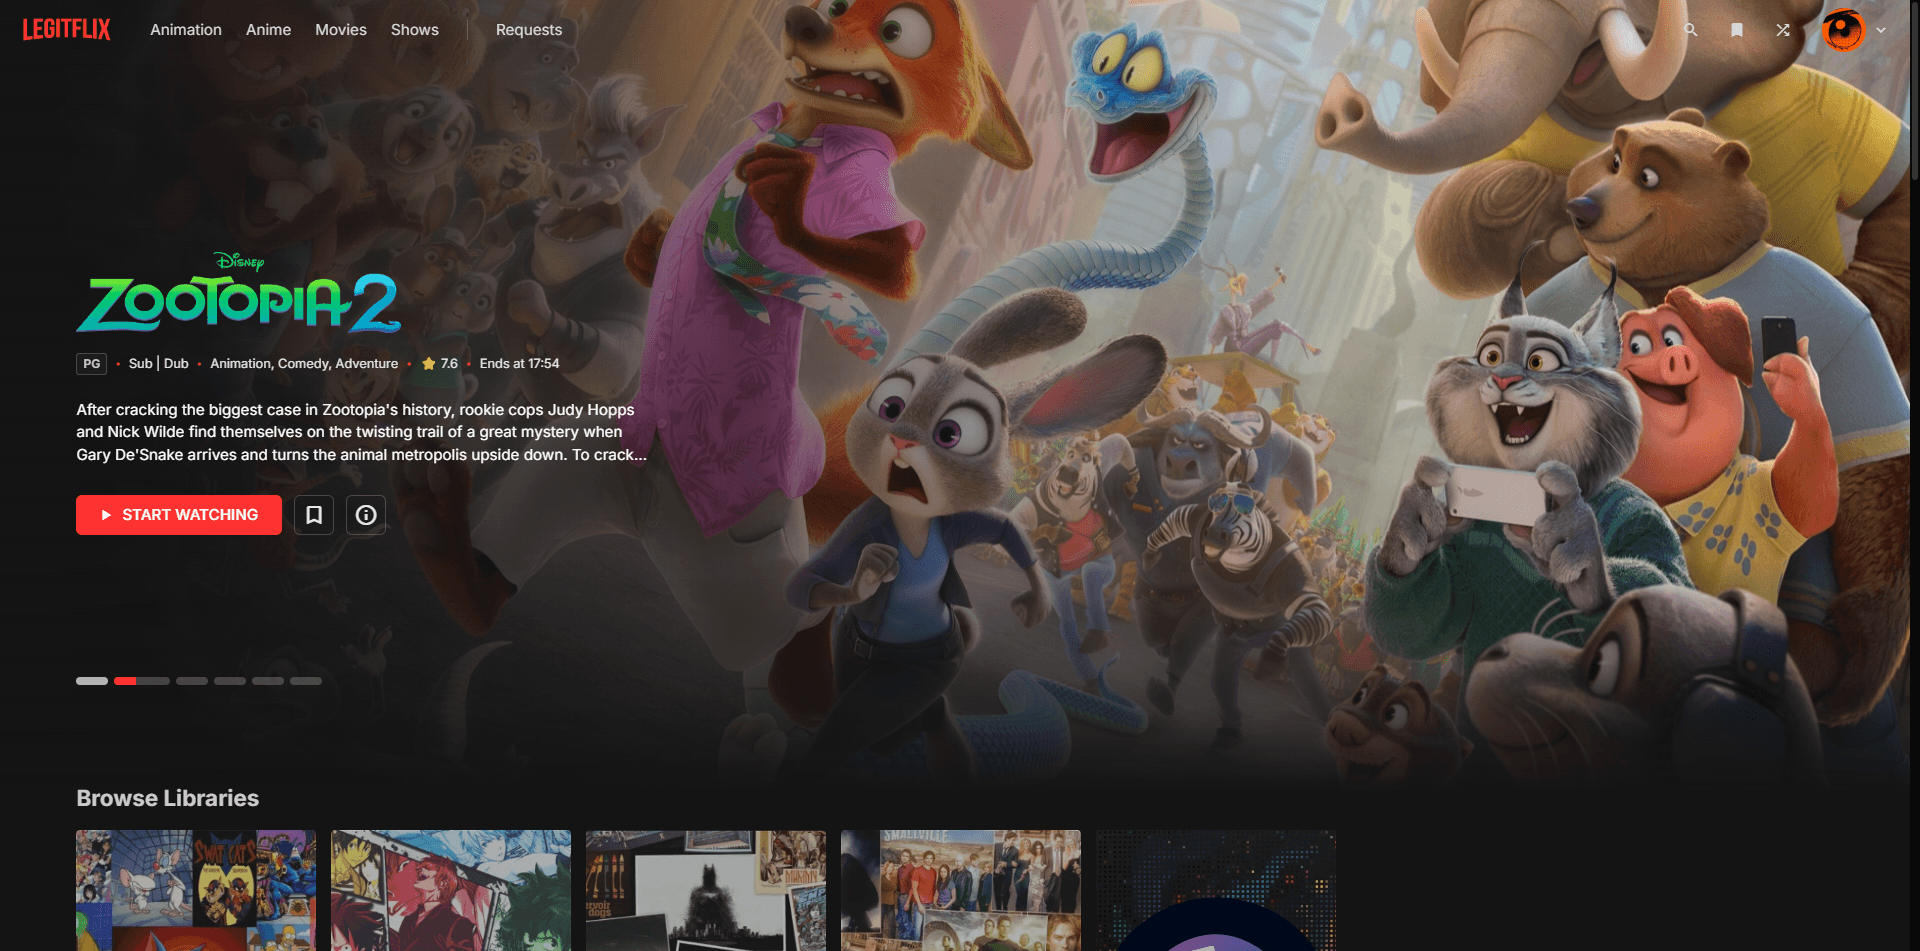Open the search icon in header

(x=1690, y=30)
